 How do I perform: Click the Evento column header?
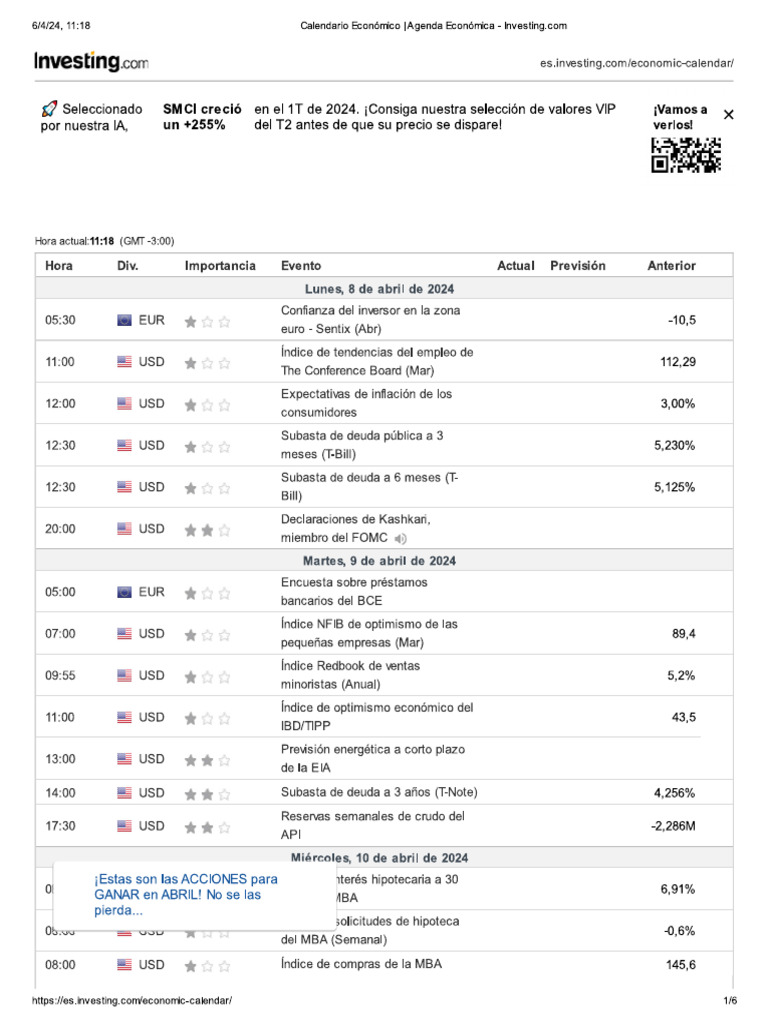tap(301, 266)
